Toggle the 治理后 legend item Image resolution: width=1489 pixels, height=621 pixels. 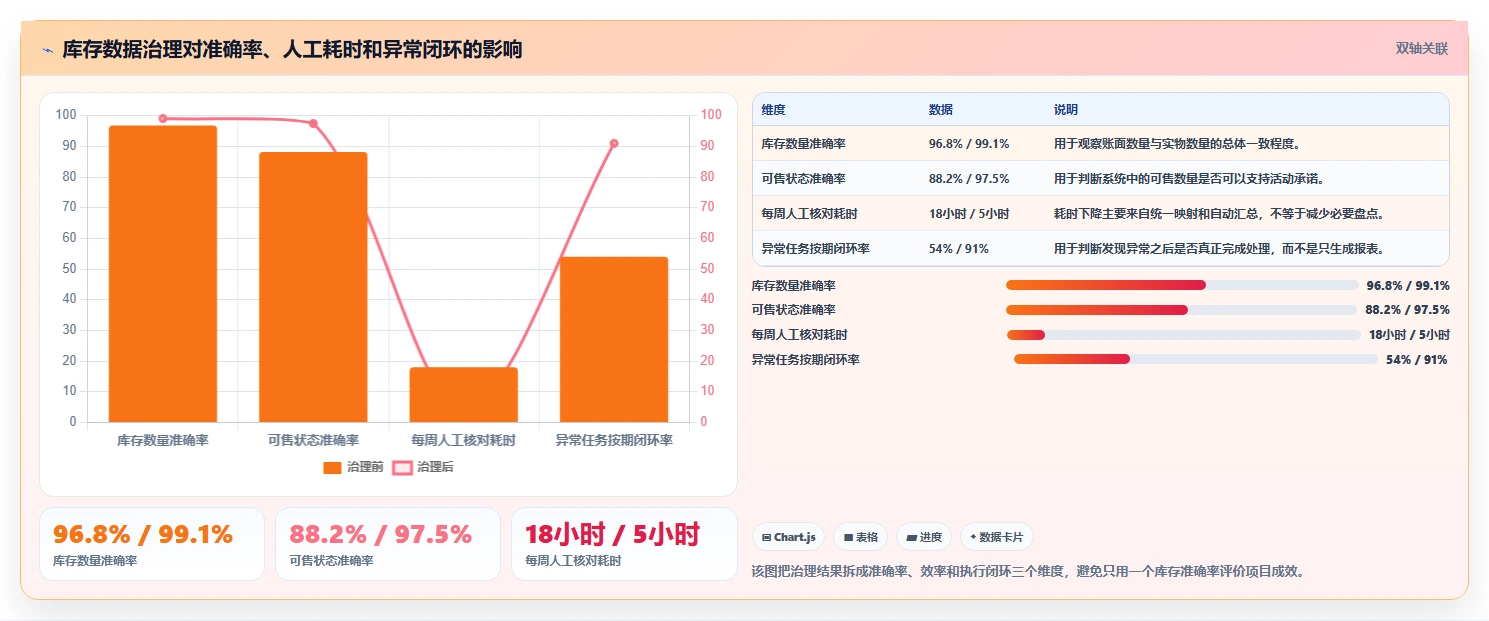click(x=422, y=467)
